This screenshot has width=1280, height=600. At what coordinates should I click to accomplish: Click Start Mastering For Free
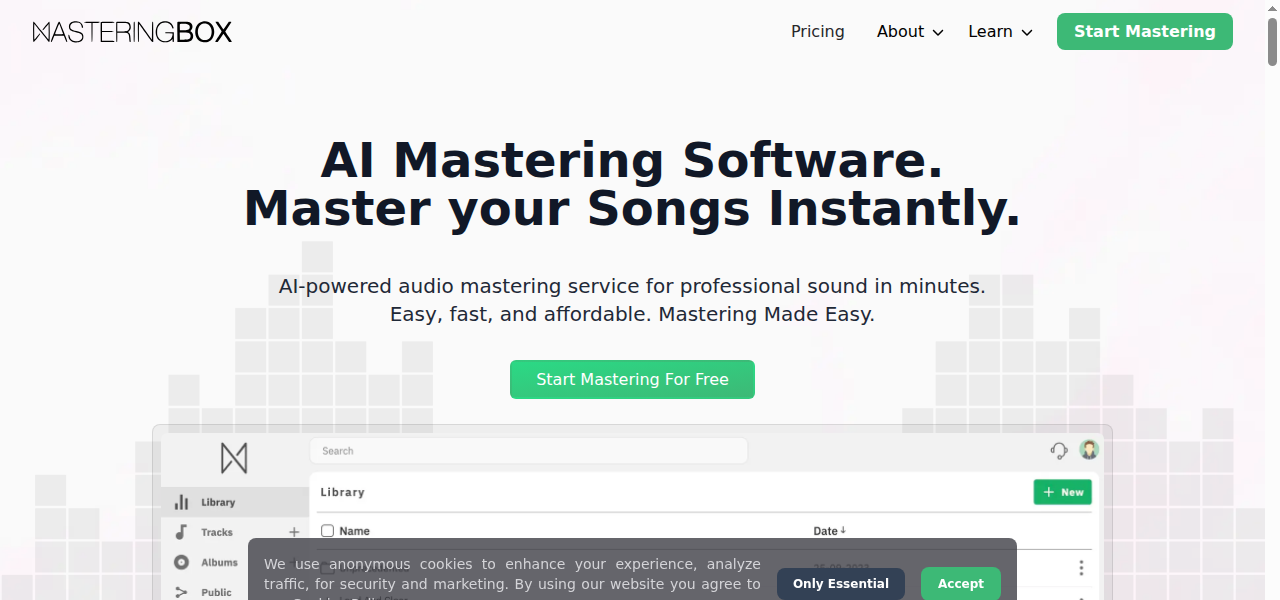(632, 379)
